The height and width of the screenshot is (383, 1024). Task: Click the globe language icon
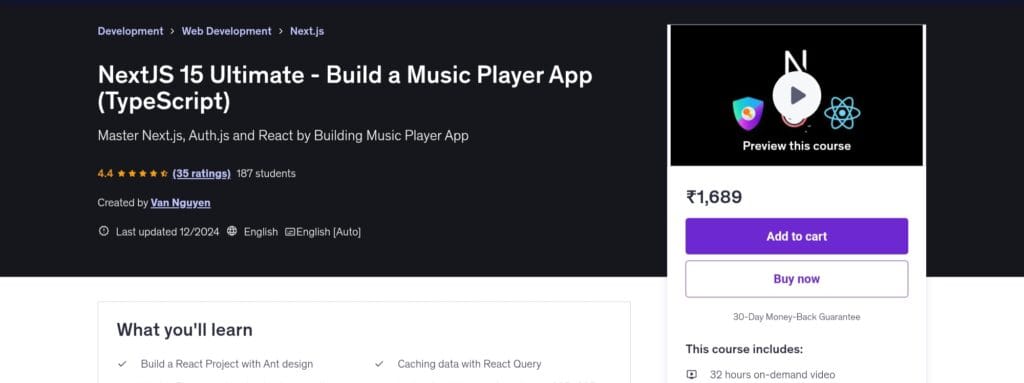[232, 231]
